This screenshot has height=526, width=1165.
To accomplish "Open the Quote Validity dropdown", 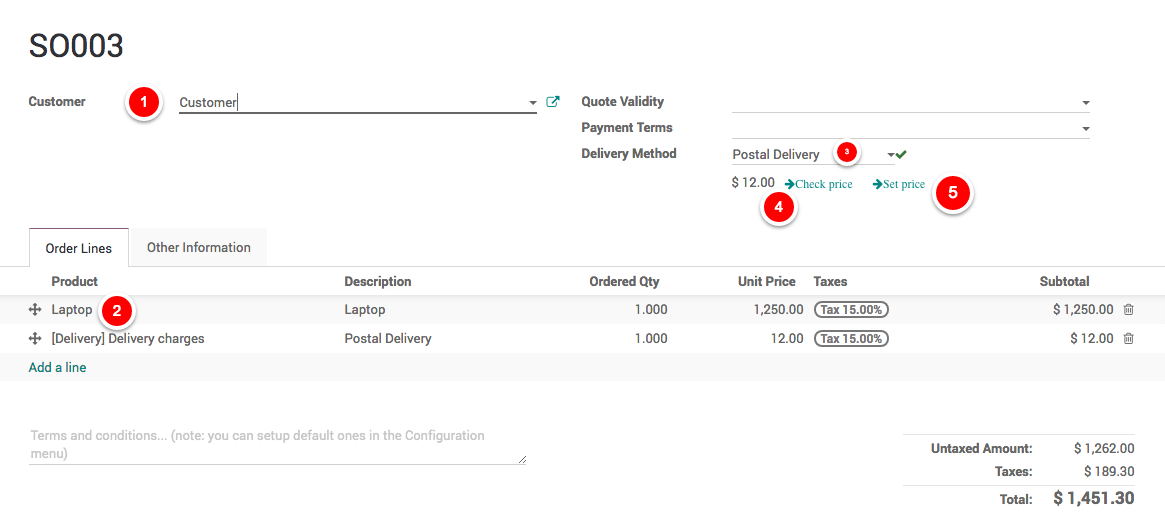I will [1085, 103].
